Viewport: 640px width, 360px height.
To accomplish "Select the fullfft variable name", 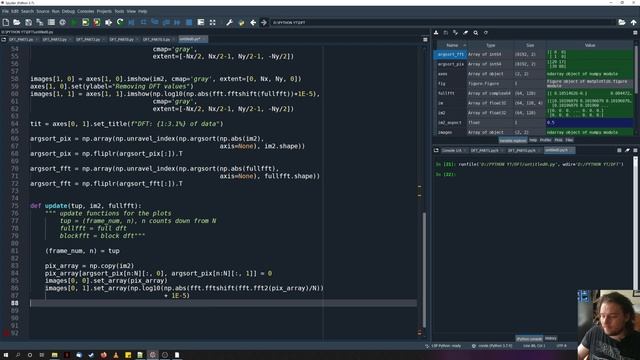I will click(x=446, y=93).
